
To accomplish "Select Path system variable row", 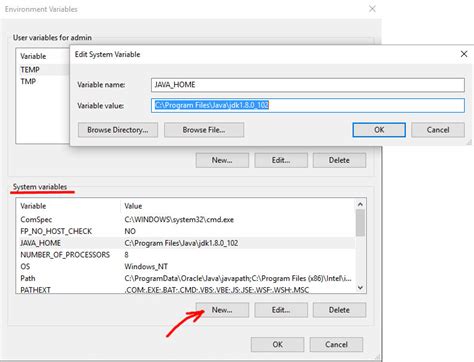I will [185, 278].
